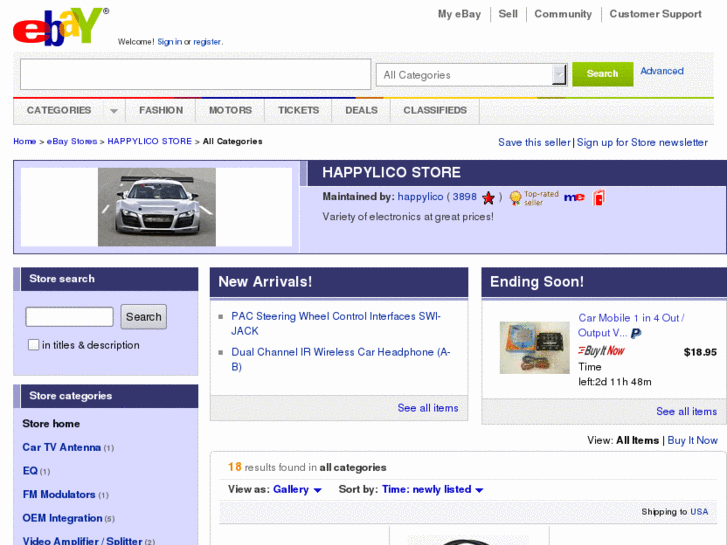Open the Community link
The image size is (727, 545).
tap(563, 14)
